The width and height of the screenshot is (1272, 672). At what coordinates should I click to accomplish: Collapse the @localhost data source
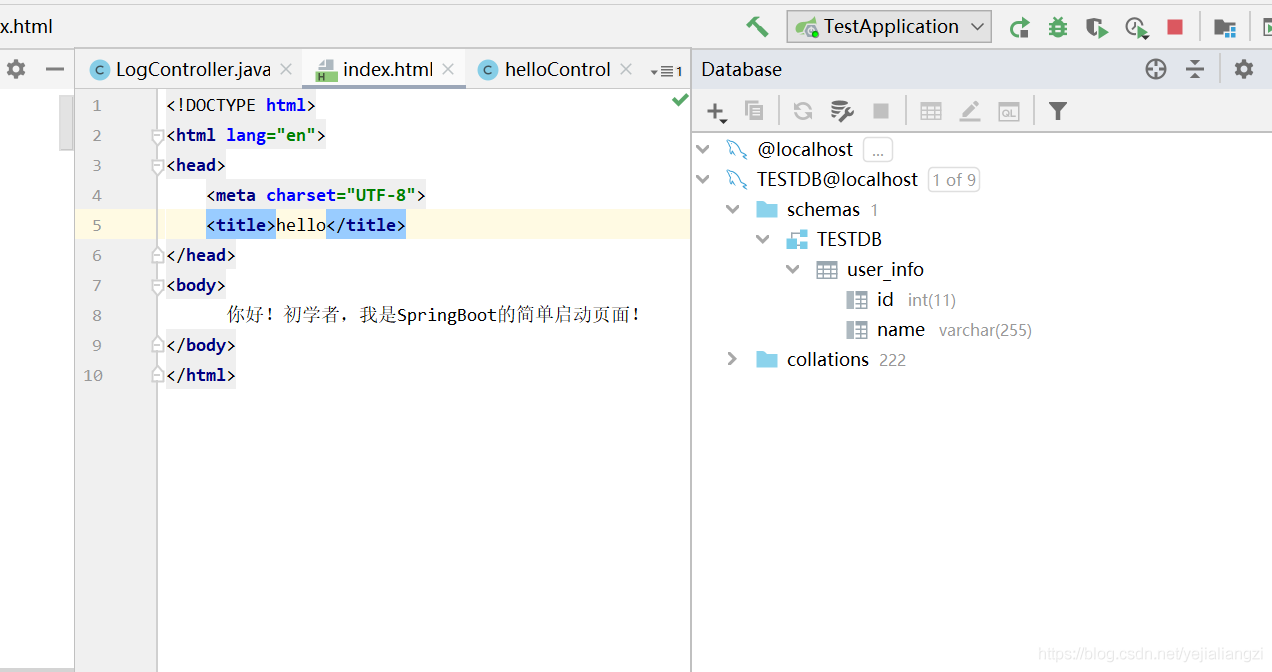[x=703, y=149]
